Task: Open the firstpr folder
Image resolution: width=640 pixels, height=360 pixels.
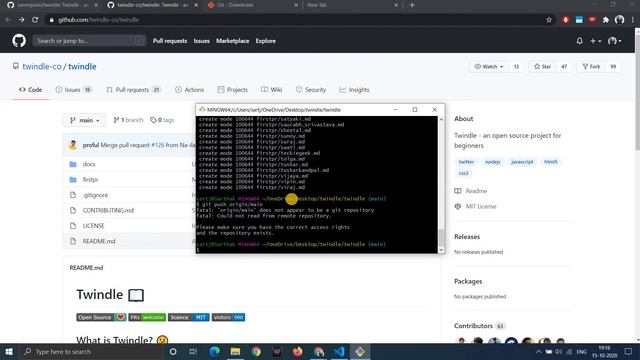Action: (x=91, y=180)
